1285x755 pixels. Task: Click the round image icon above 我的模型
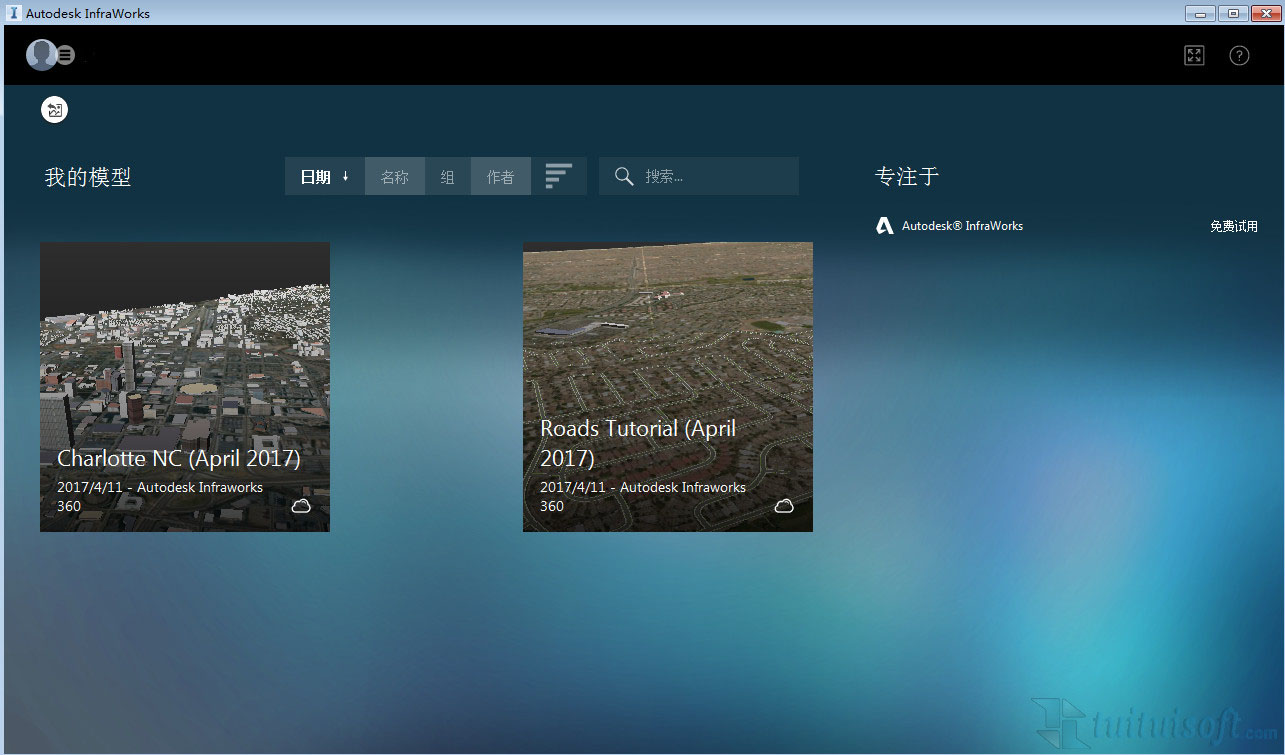[55, 110]
